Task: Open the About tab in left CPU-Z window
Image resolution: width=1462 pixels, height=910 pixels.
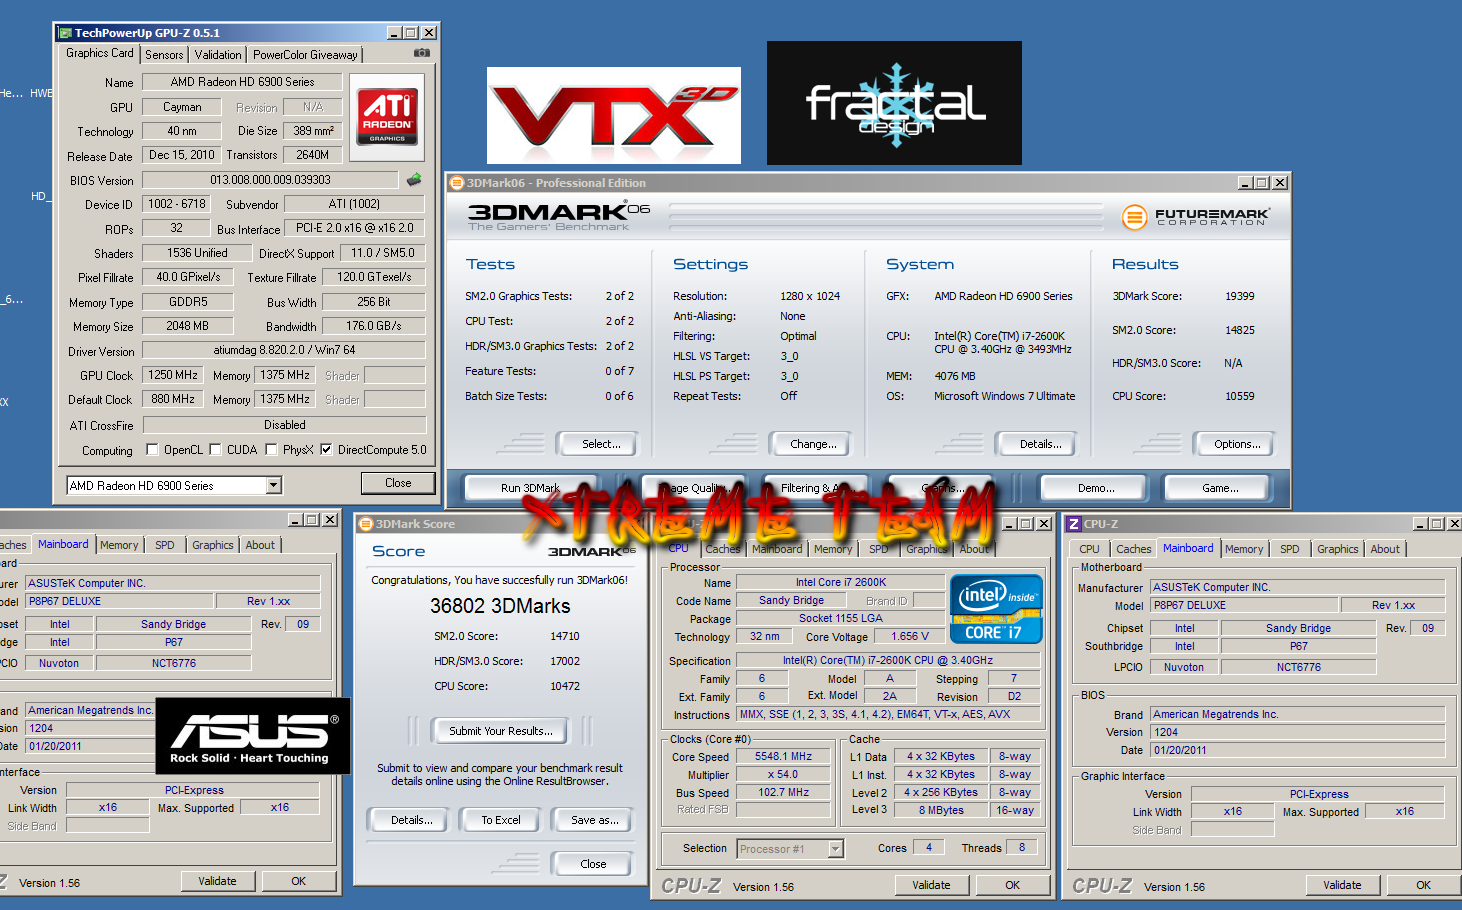Action: point(260,545)
